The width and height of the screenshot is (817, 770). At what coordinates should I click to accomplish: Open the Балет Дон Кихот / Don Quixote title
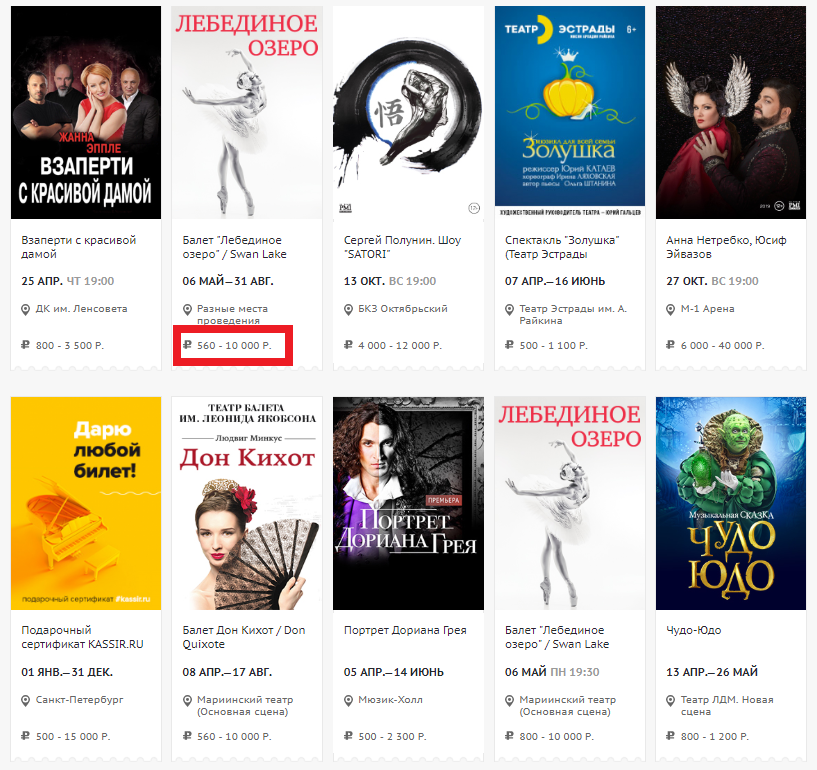coord(244,637)
